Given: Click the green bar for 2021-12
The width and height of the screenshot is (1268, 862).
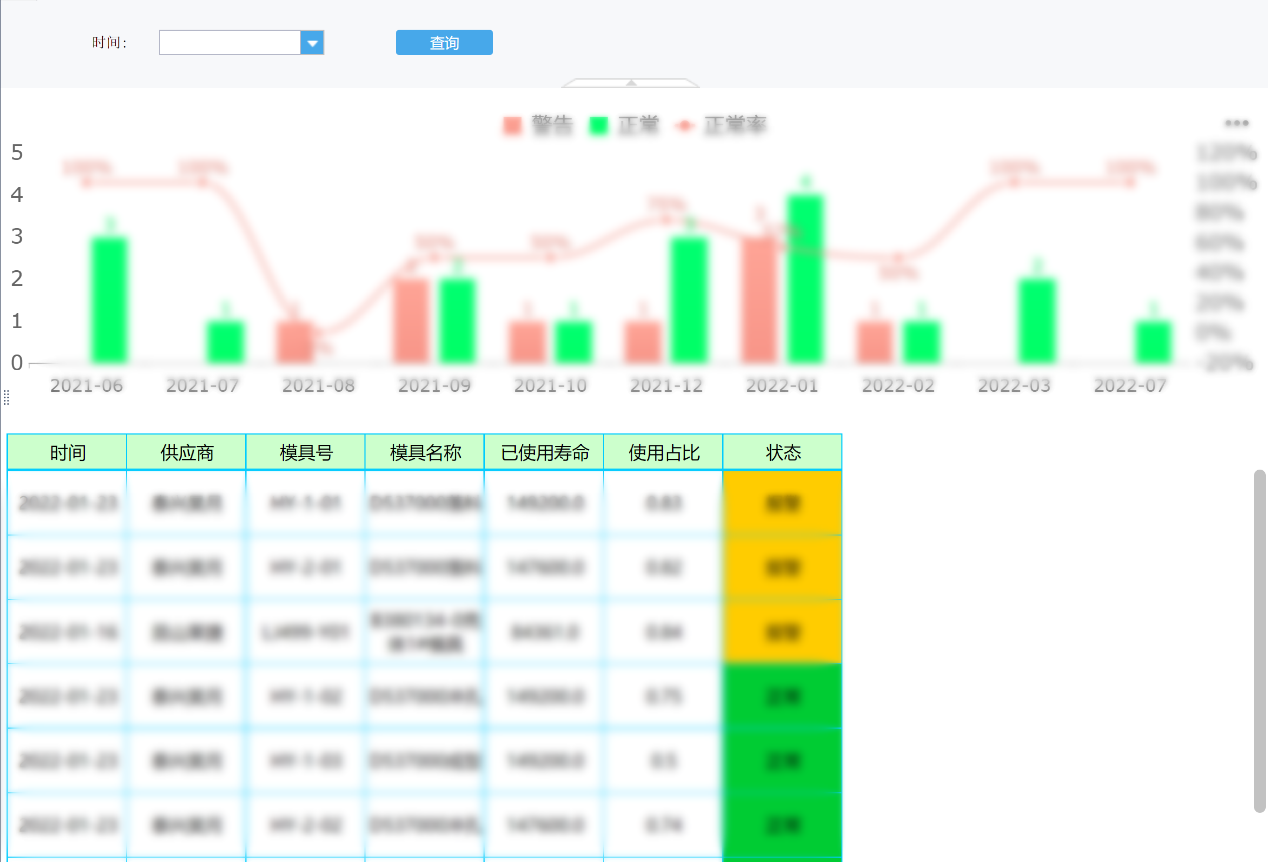Looking at the screenshot, I should [689, 300].
